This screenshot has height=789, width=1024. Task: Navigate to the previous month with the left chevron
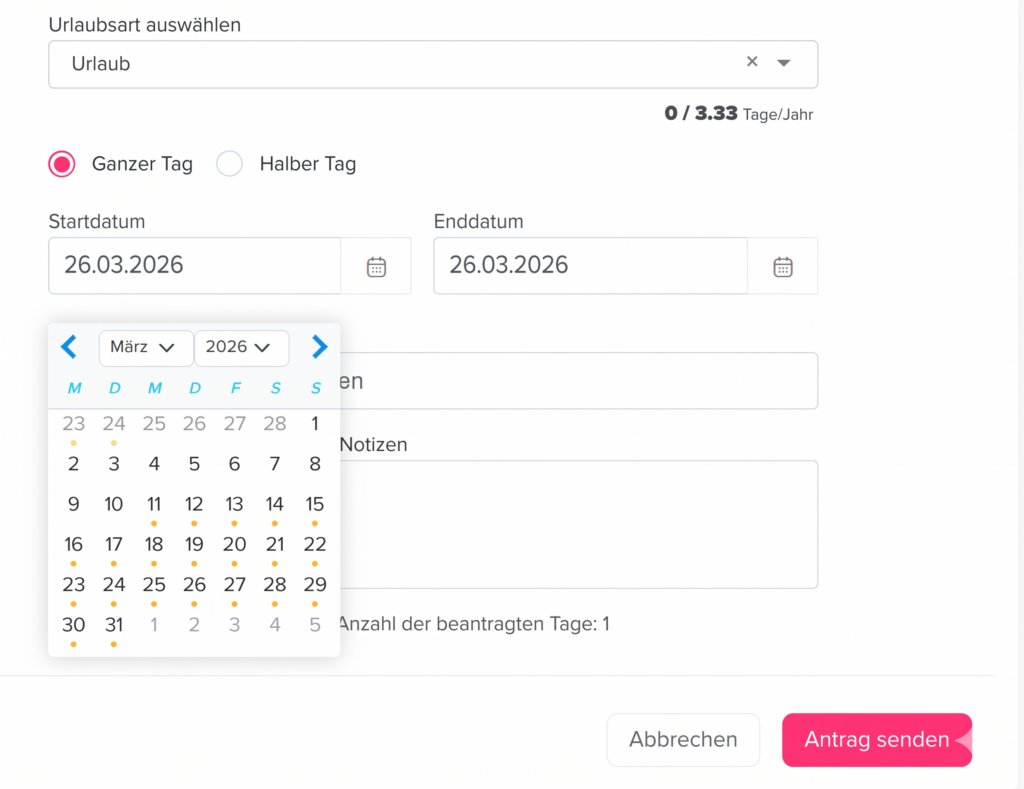coord(68,347)
